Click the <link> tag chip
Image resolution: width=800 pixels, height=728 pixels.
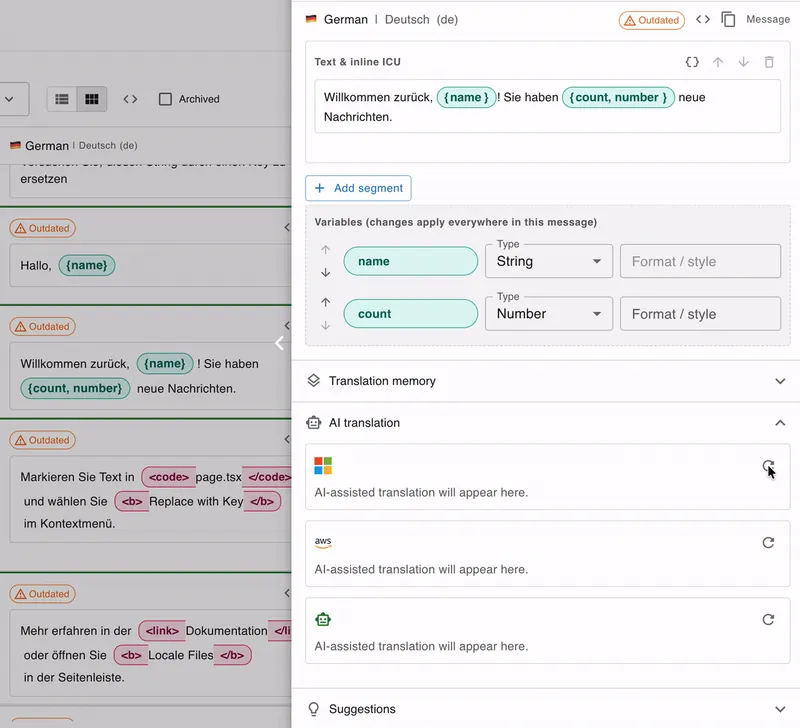[162, 631]
